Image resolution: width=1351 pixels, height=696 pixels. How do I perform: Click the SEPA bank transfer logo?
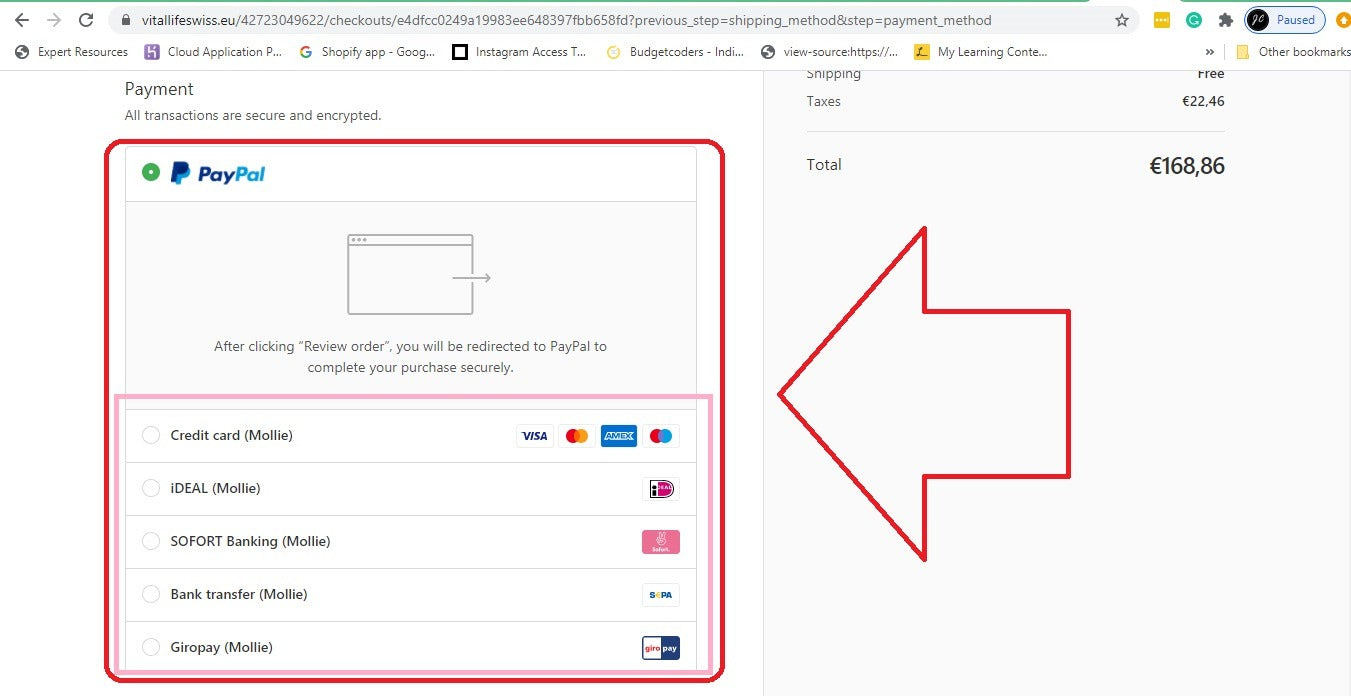(x=661, y=595)
